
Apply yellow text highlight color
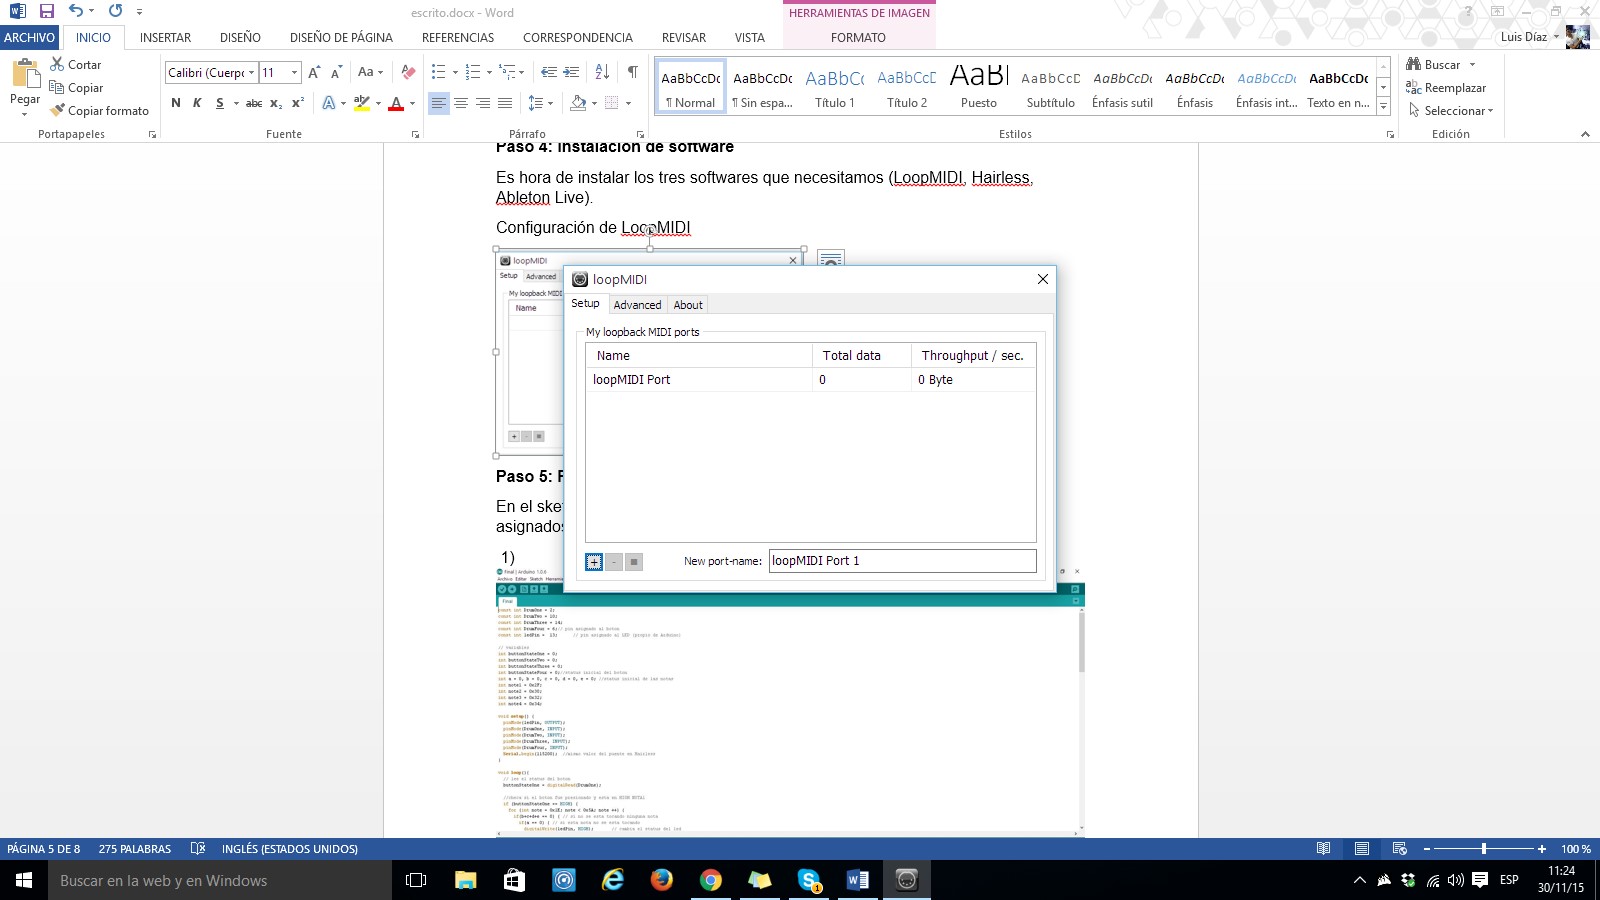361,103
